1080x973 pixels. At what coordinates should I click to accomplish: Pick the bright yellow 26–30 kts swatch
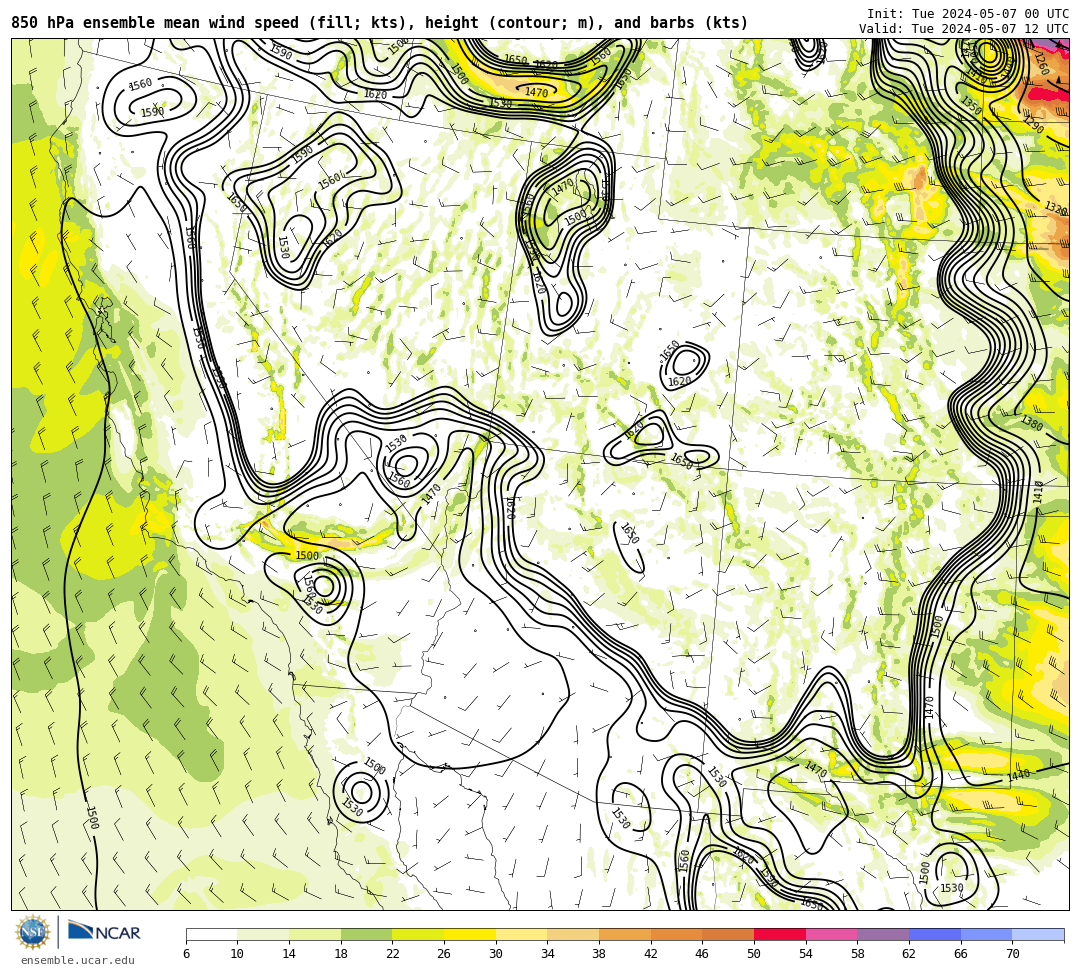[470, 934]
